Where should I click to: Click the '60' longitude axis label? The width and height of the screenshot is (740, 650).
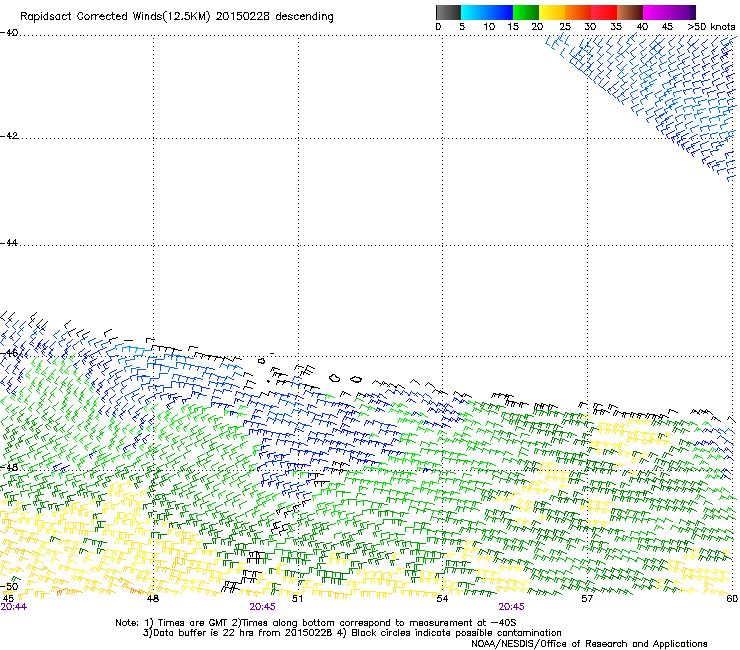pos(732,599)
